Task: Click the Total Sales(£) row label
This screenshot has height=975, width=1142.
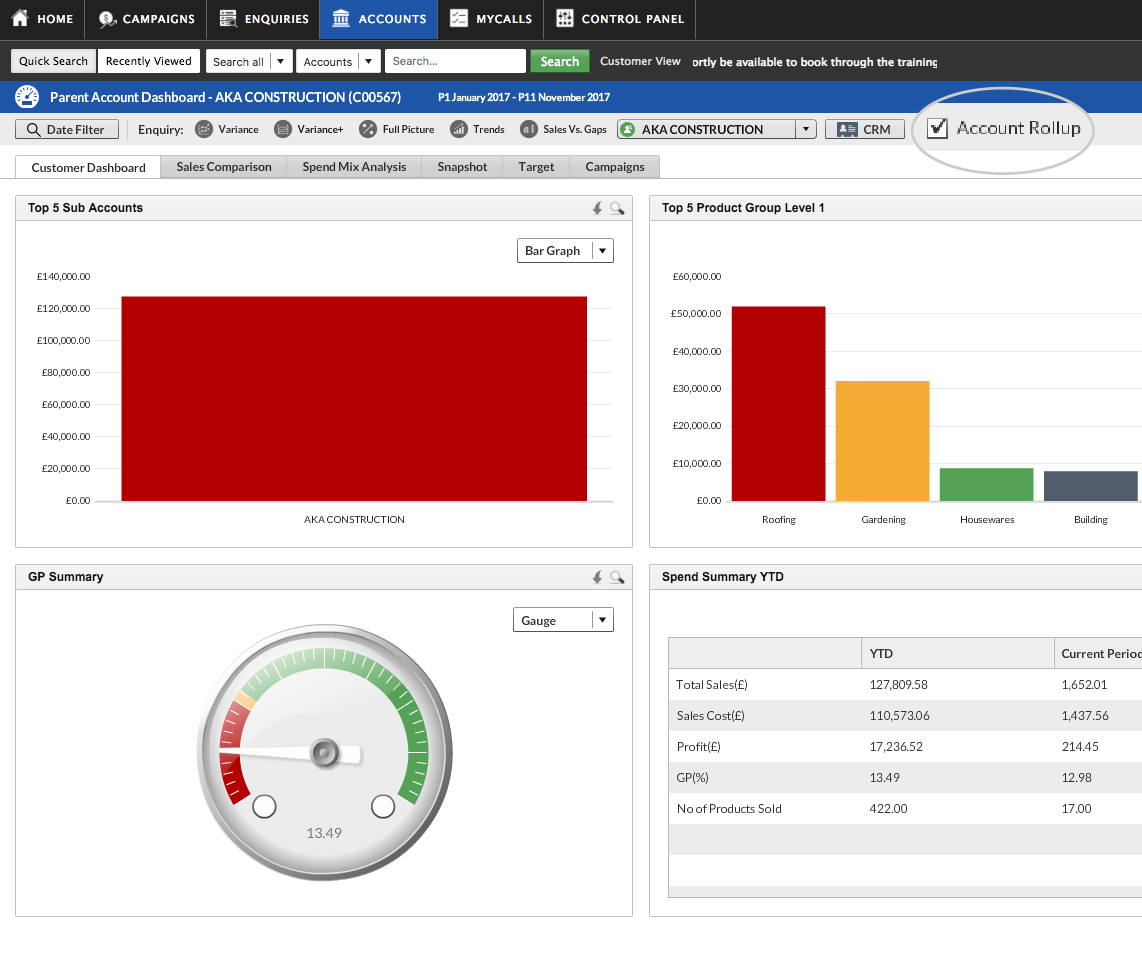Action: [x=712, y=684]
